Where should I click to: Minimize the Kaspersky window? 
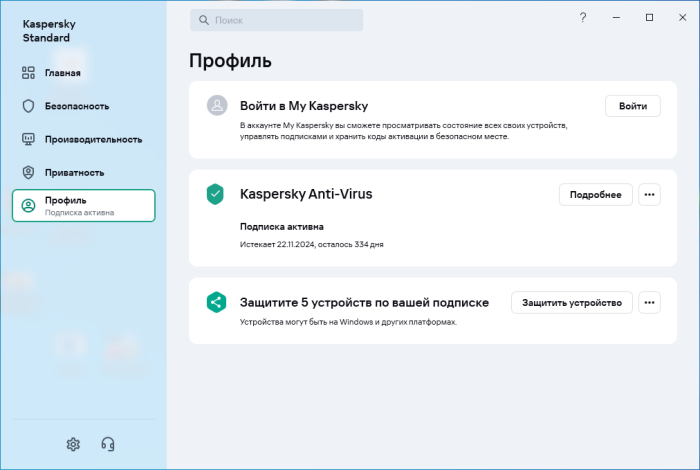tap(616, 17)
